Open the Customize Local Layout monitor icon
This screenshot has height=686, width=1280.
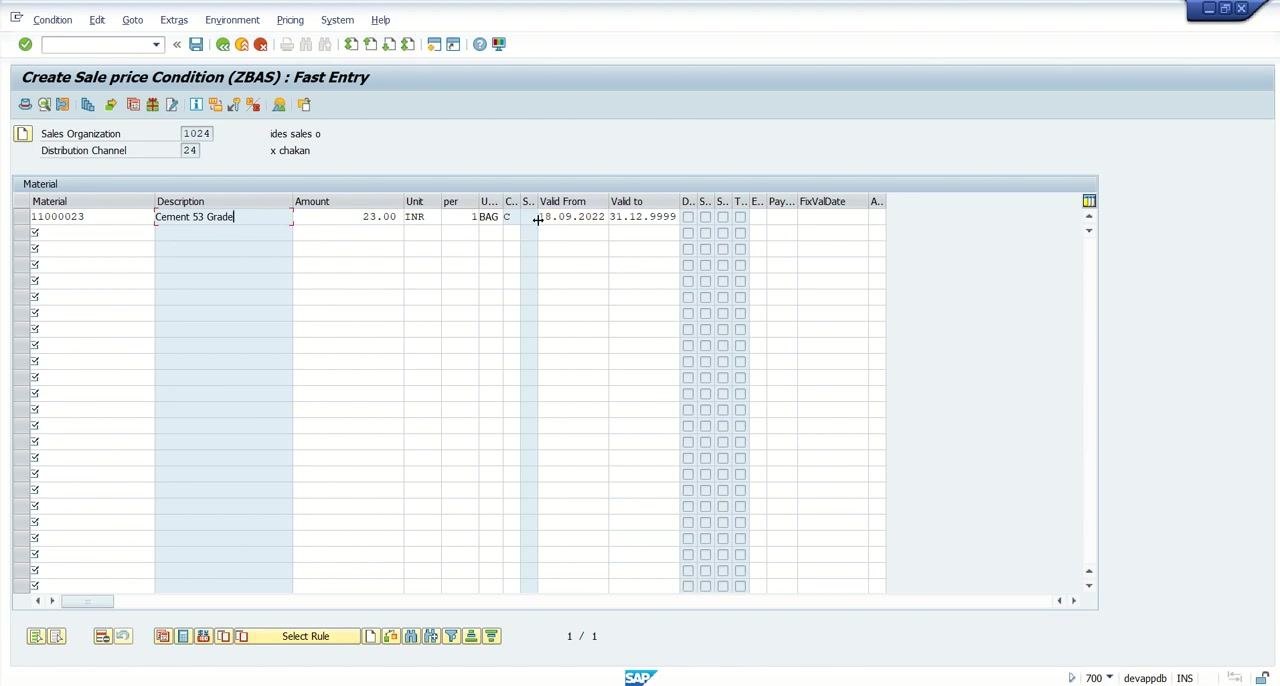pos(499,44)
